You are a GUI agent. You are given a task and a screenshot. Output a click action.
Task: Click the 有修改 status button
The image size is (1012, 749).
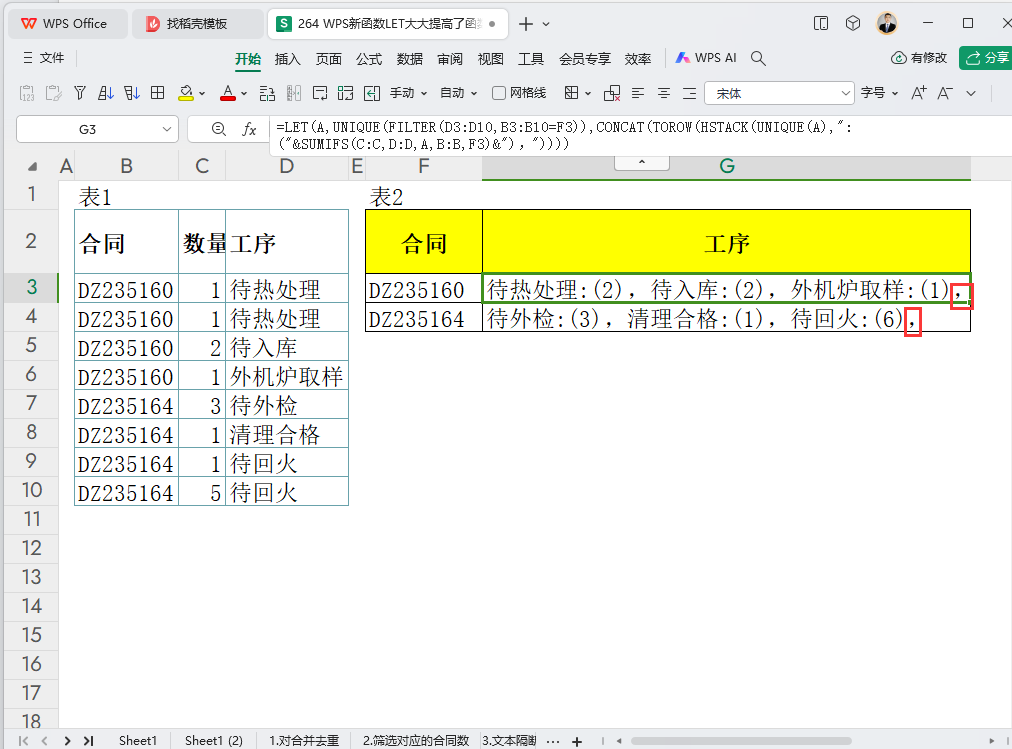click(919, 58)
